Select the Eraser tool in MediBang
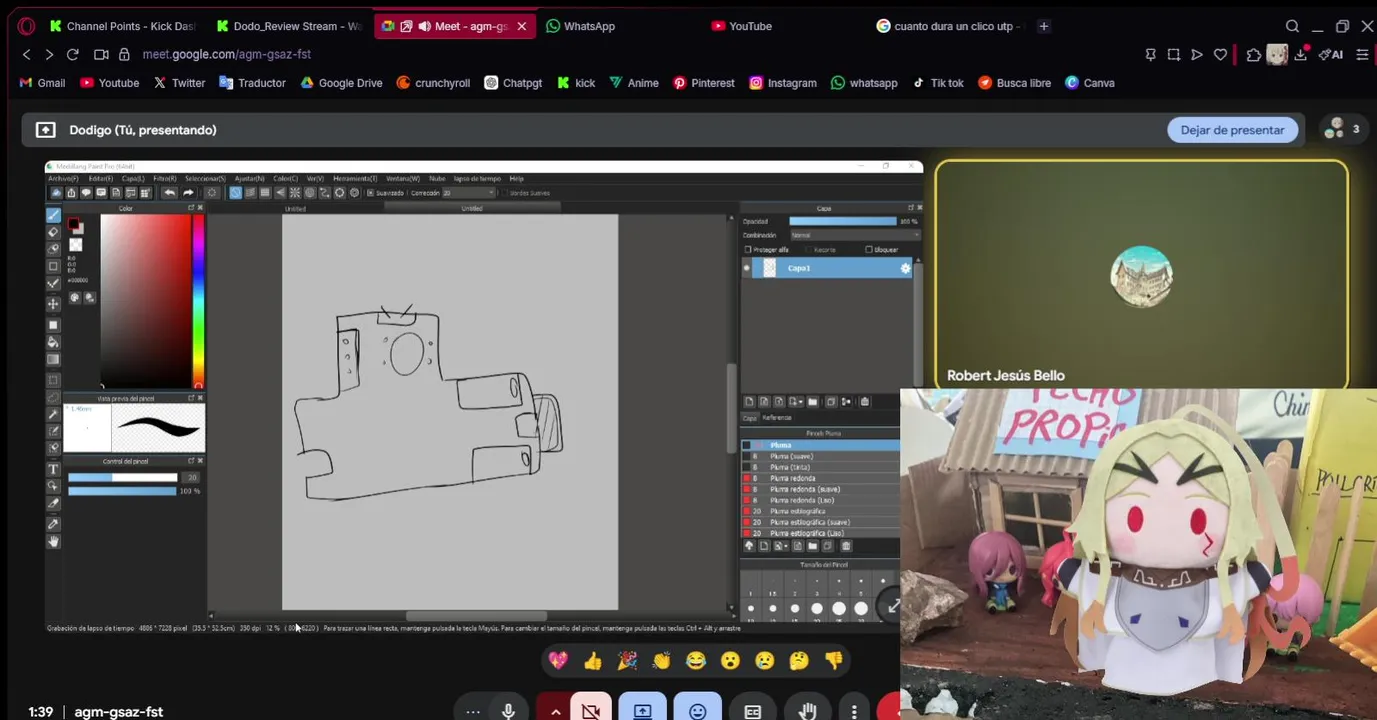This screenshot has width=1377, height=720. 53,232
